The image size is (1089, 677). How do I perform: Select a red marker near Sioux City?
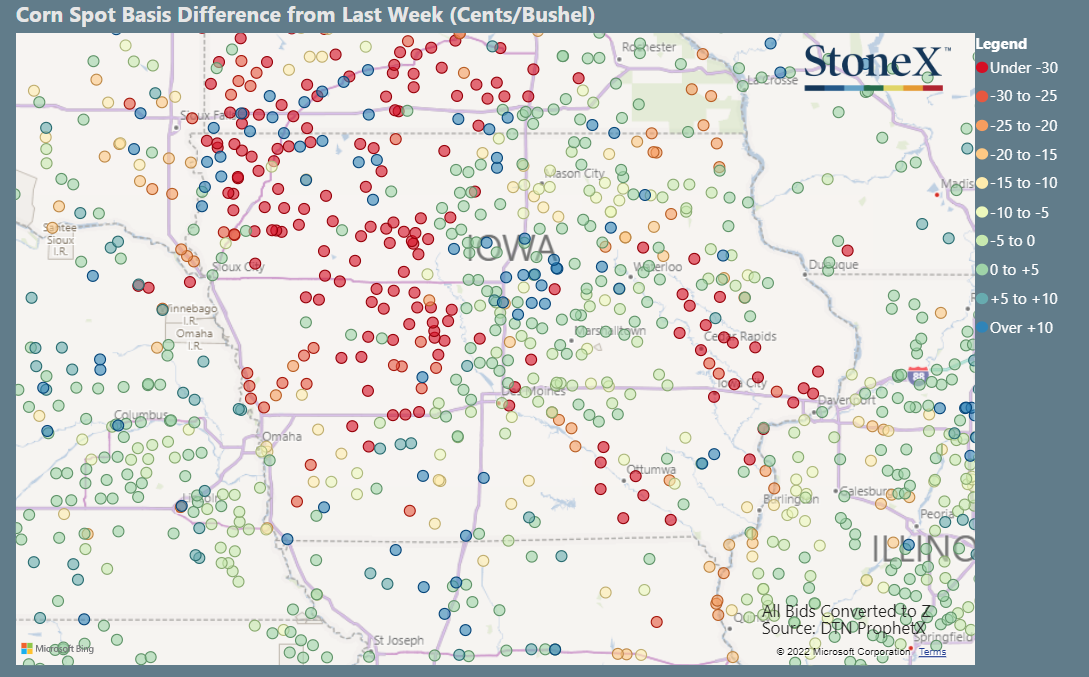pyautogui.click(x=255, y=264)
